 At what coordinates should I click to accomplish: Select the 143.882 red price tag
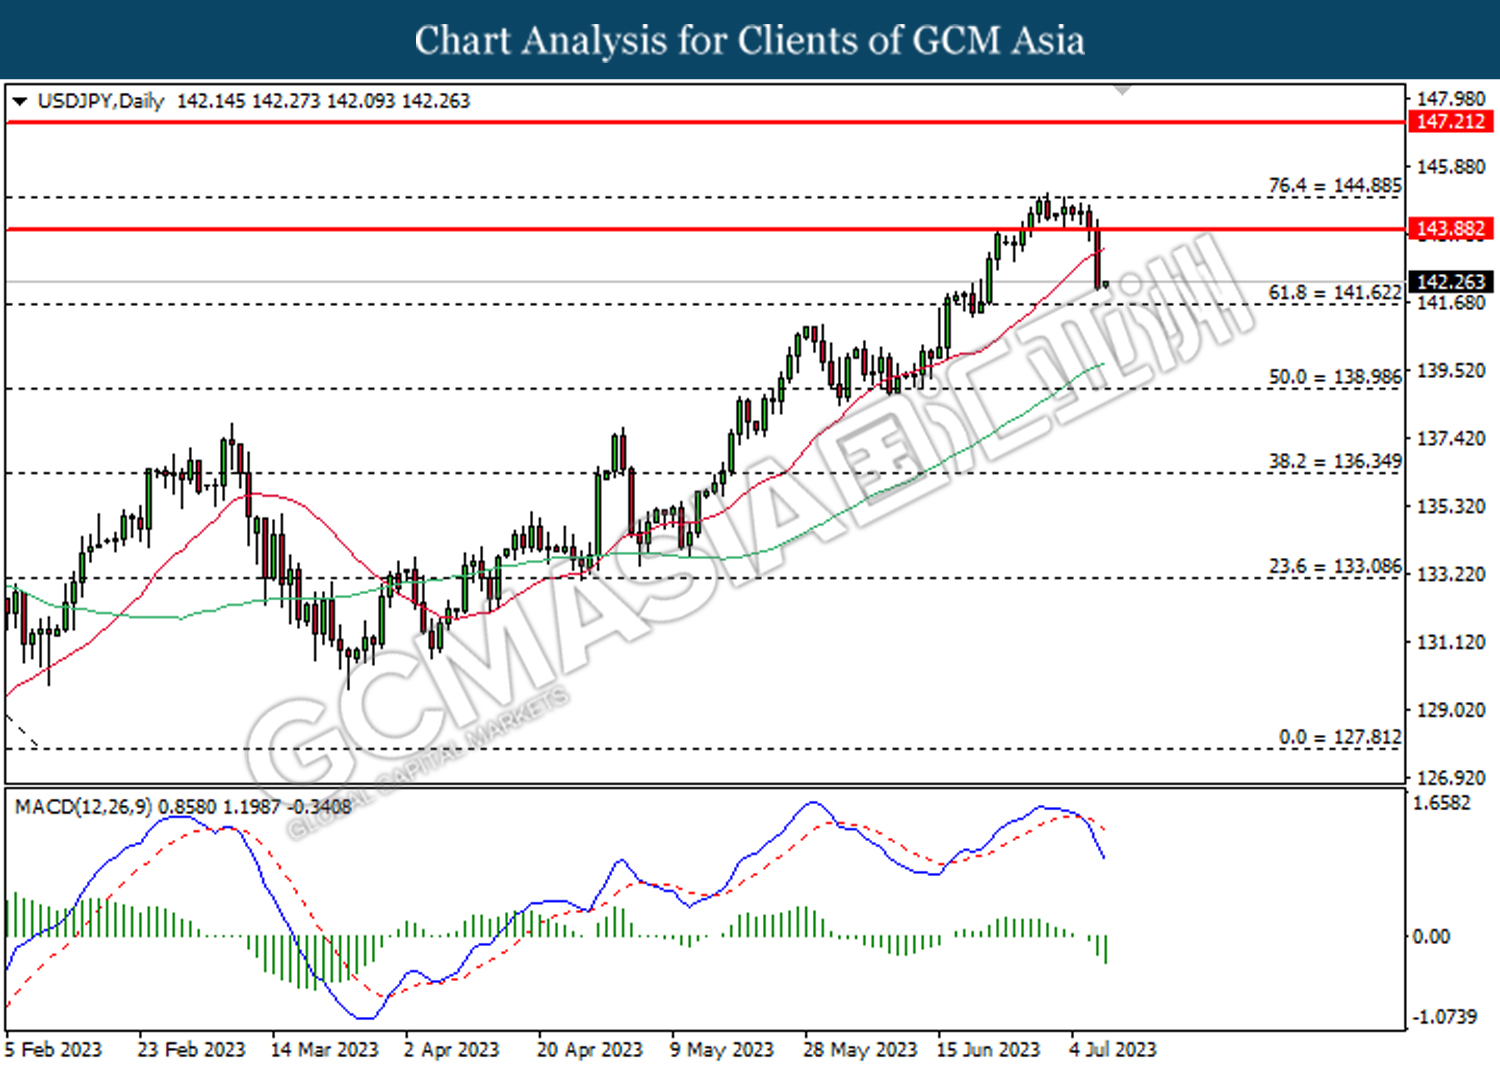[1451, 229]
